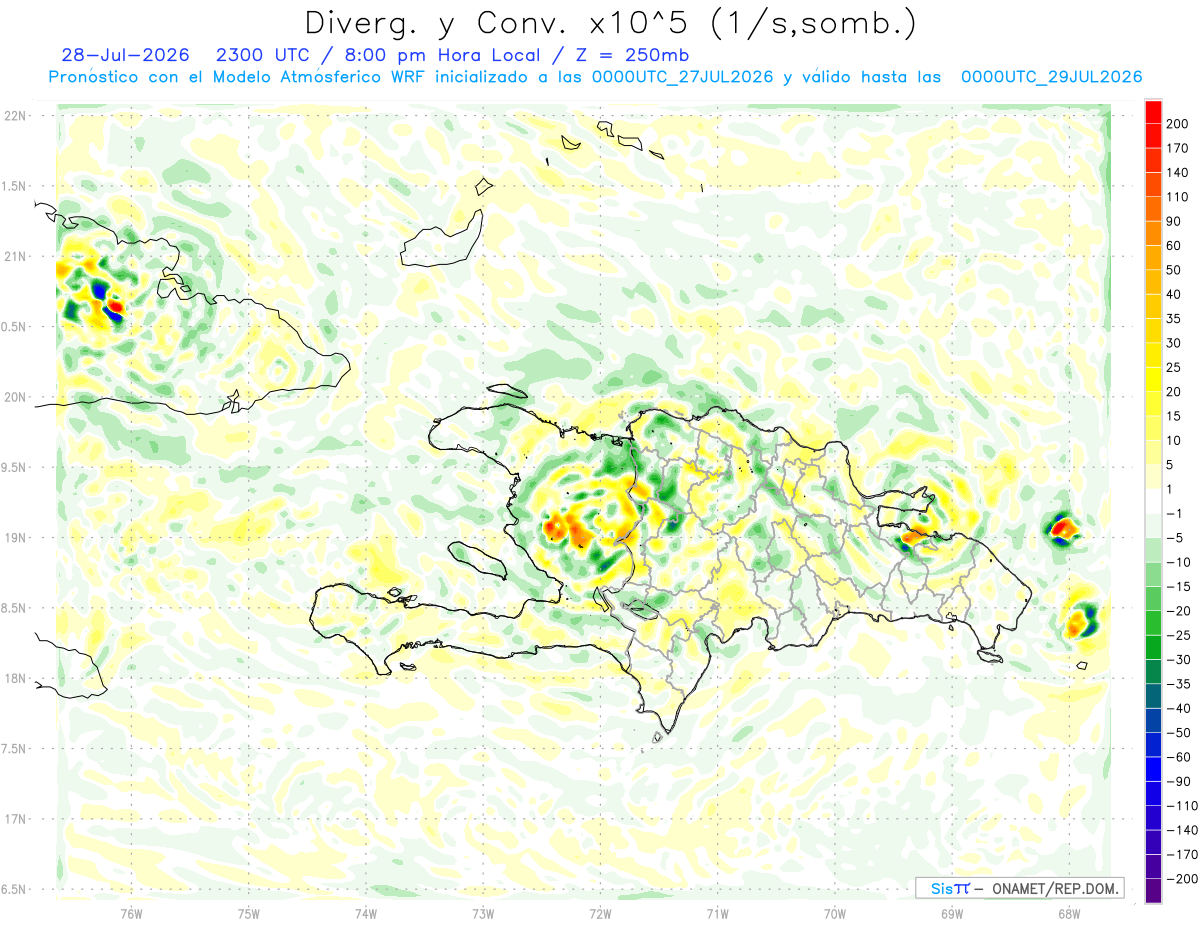Click the valid-until stamp '0000UTC_29JUL2026'
This screenshot has width=1200, height=927.
click(1052, 77)
